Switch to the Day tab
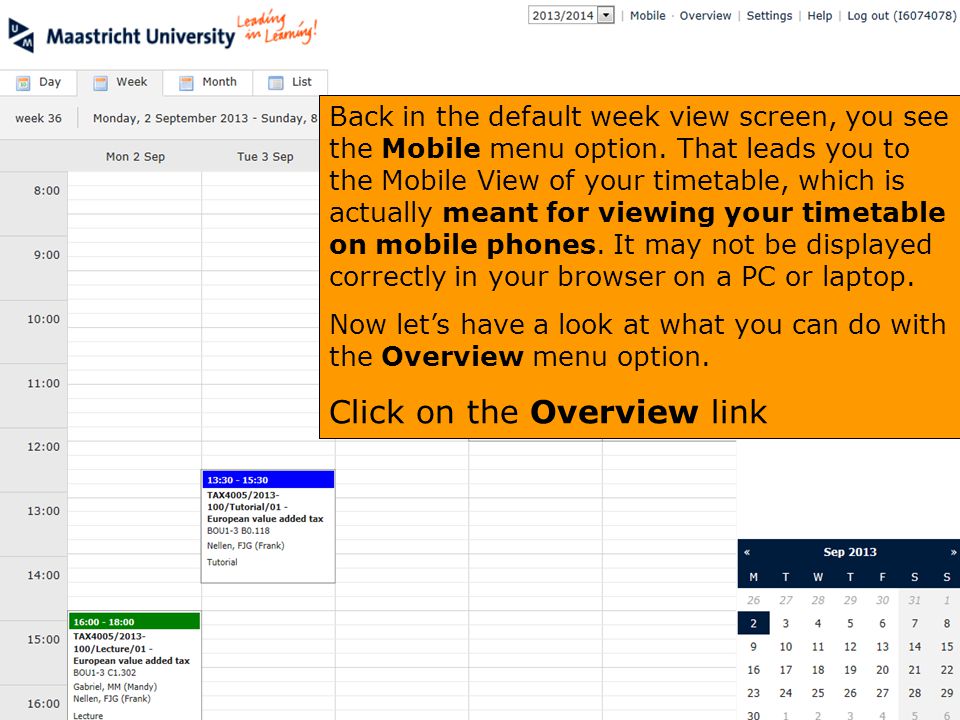 [x=39, y=82]
